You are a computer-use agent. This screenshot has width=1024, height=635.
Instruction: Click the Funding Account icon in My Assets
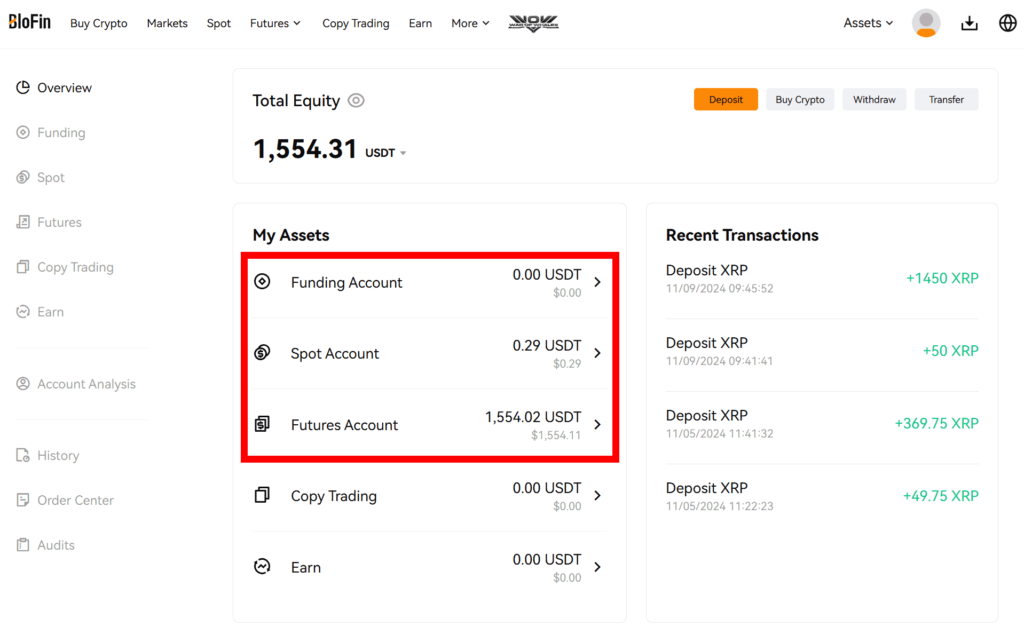[x=262, y=282]
